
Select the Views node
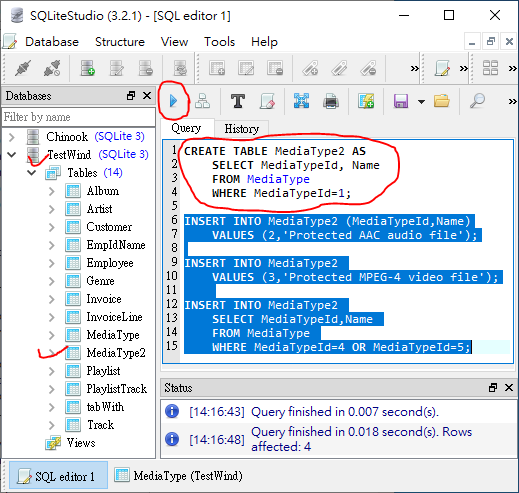81,443
